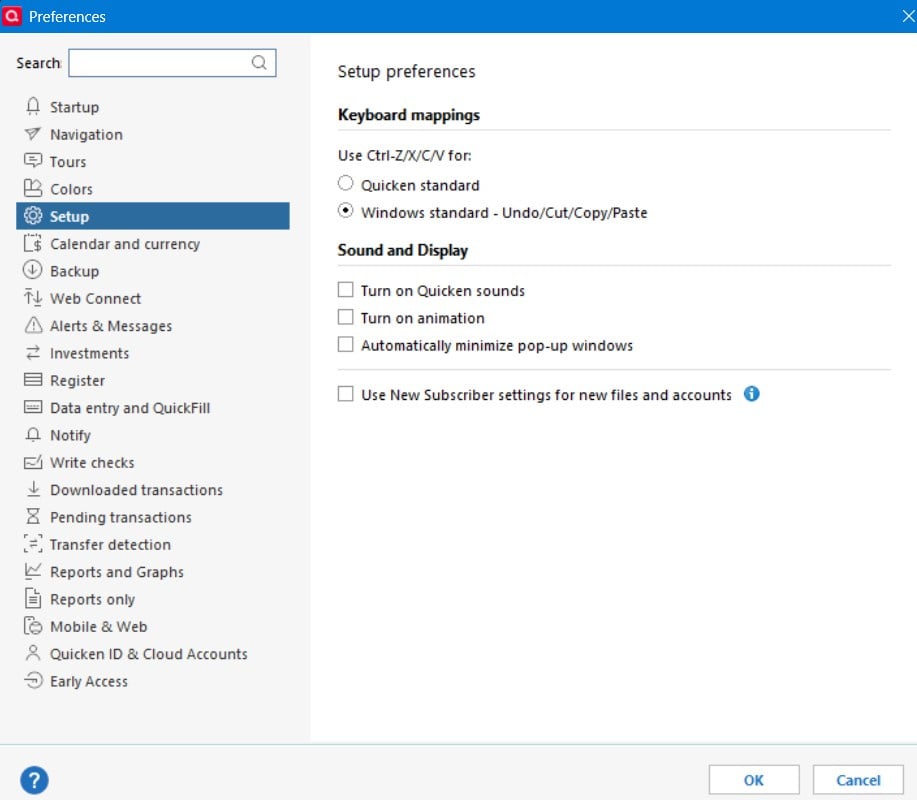Viewport: 917px width, 800px height.
Task: Click the Reports only label
Action: click(92, 599)
